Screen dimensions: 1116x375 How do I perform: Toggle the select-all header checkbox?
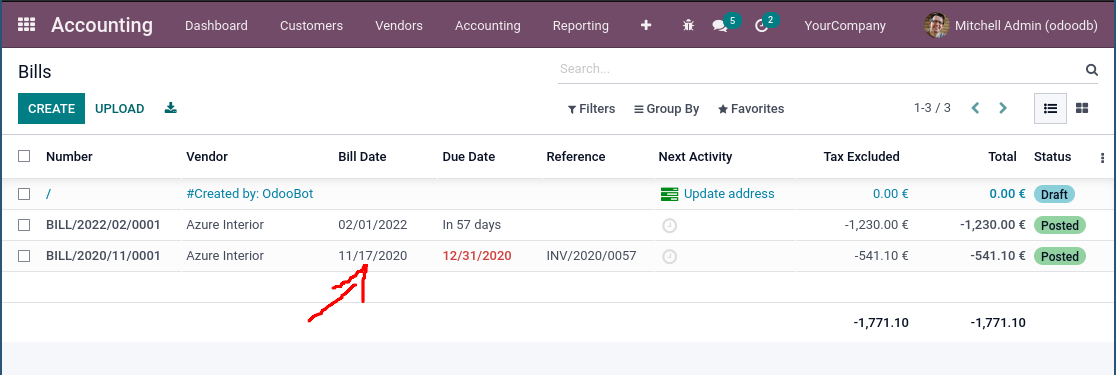(x=24, y=156)
